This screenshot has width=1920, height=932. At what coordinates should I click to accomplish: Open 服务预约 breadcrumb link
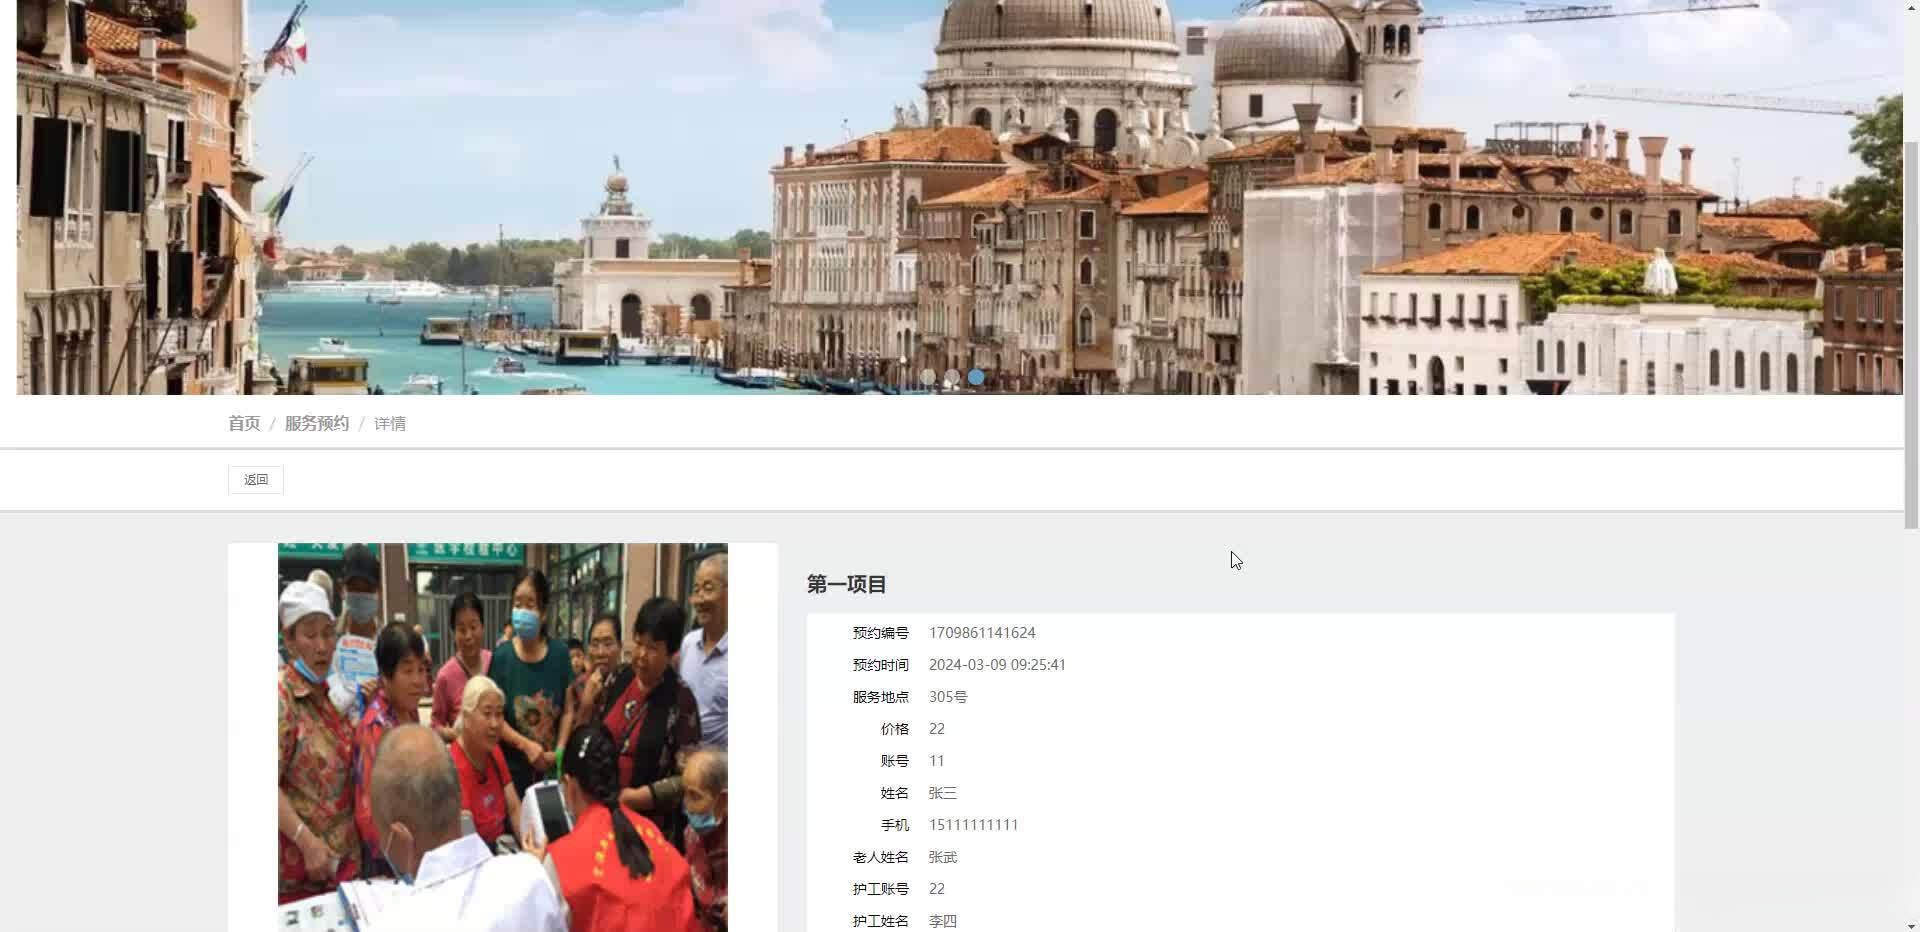[317, 424]
